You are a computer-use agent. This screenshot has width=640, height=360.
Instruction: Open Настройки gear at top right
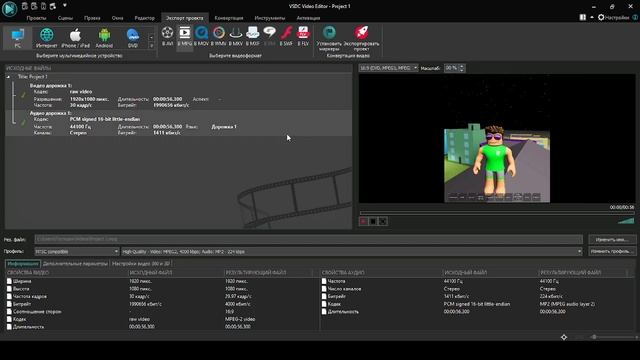613,18
